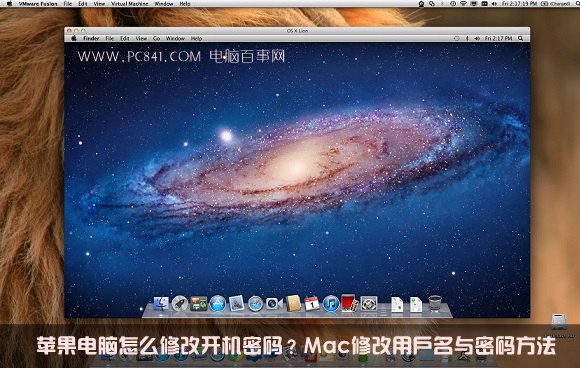Click the host clock Fri 2:17:19 PM
The image size is (580, 368).
click(518, 4)
